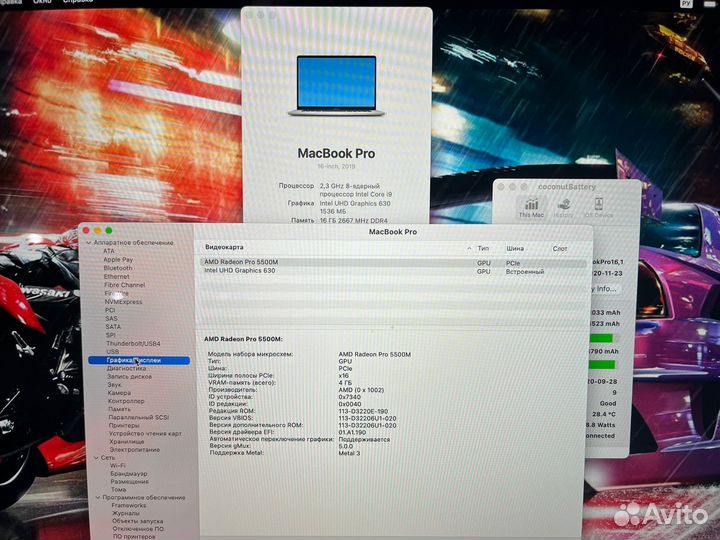This screenshot has height=540, width=720.
Task: Select This Mac tab in coconutBattery
Action: point(531,208)
